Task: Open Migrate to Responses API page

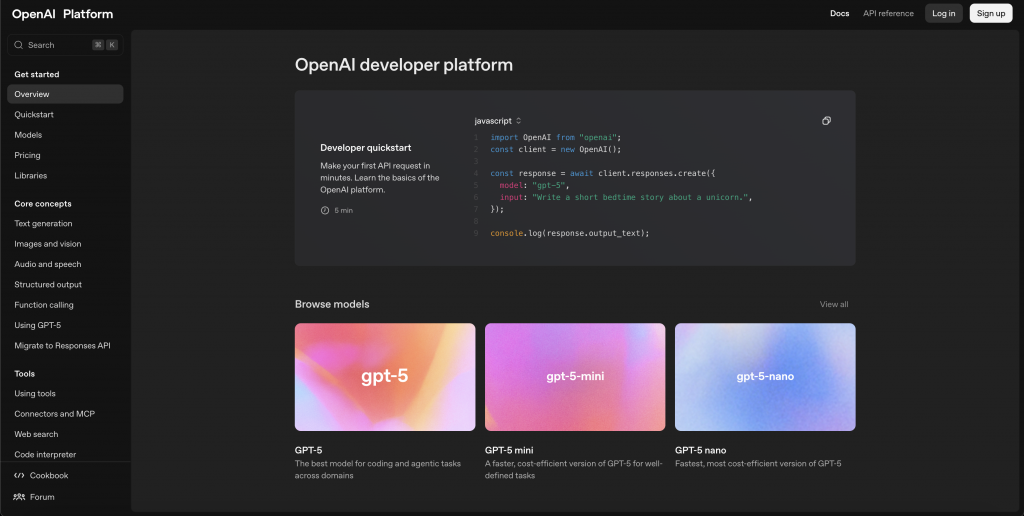Action: 63,345
